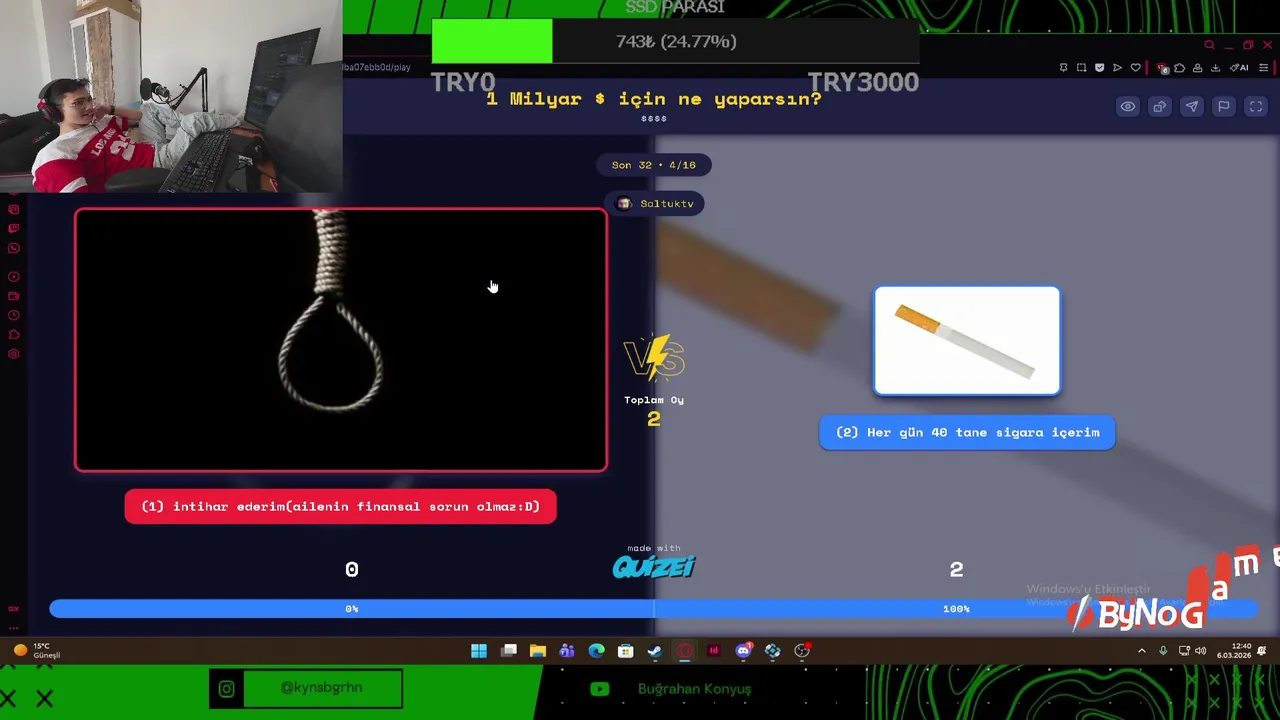The height and width of the screenshot is (720, 1280).
Task: Open the wallet icon in Opera sidebar
Action: [x=14, y=296]
